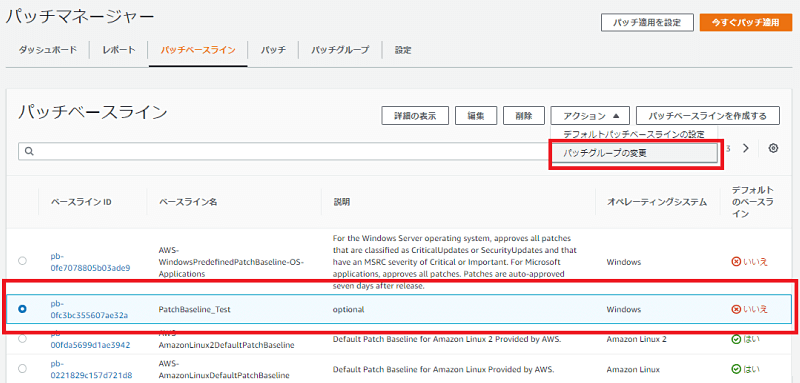Viewport: 800px width, 383px height.
Task: Click the red X icon in the PatchBaseline_Test row
Action: click(735, 309)
